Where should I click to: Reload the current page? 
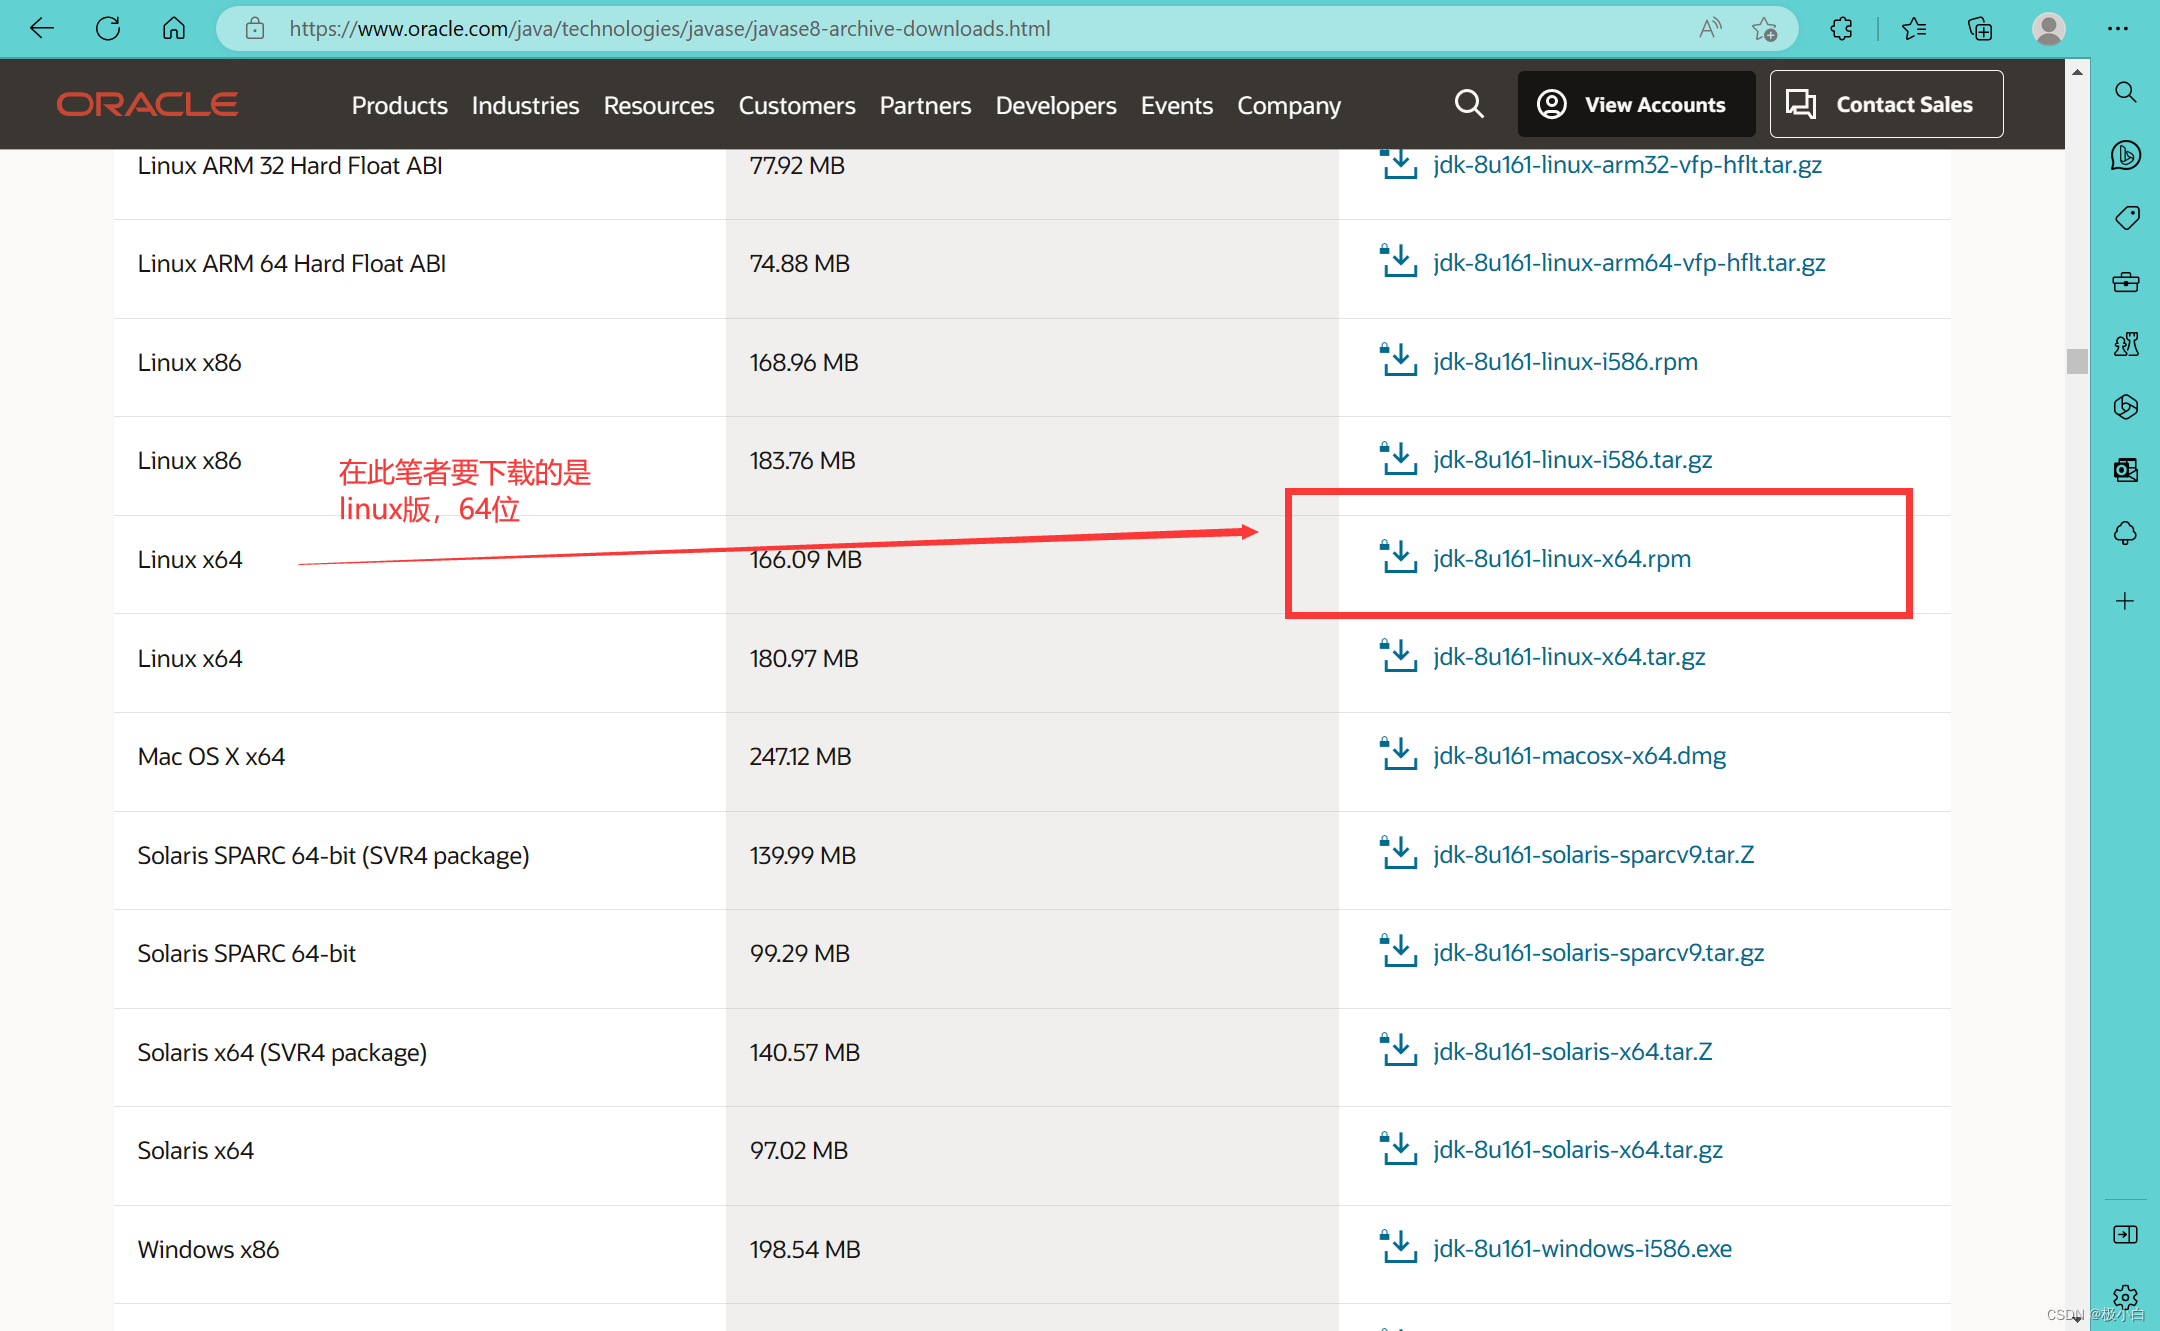point(108,28)
